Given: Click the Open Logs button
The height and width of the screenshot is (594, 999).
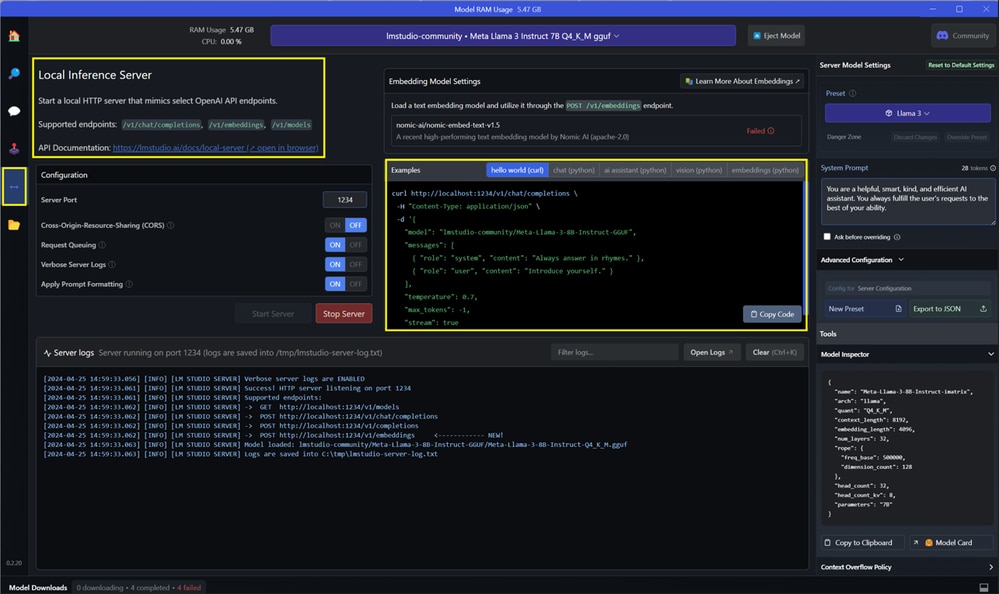Looking at the screenshot, I should click(x=712, y=352).
